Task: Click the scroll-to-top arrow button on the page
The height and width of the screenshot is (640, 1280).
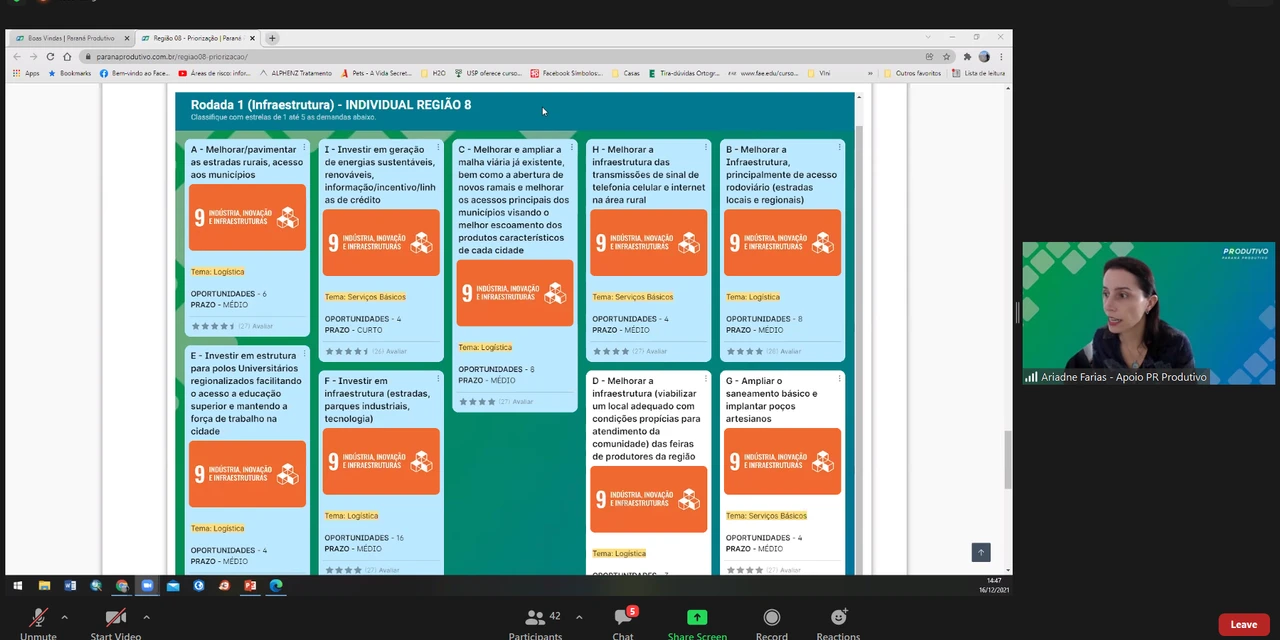Action: pyautogui.click(x=981, y=552)
